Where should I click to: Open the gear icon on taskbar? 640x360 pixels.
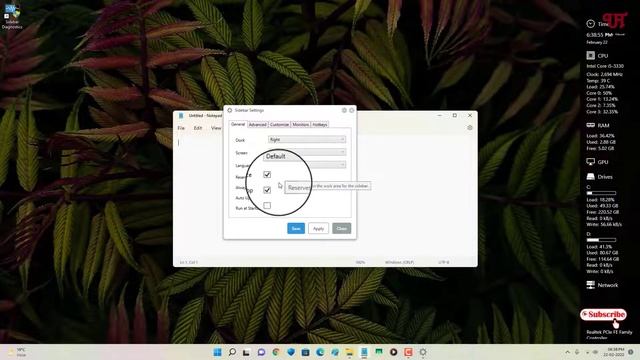(423, 352)
